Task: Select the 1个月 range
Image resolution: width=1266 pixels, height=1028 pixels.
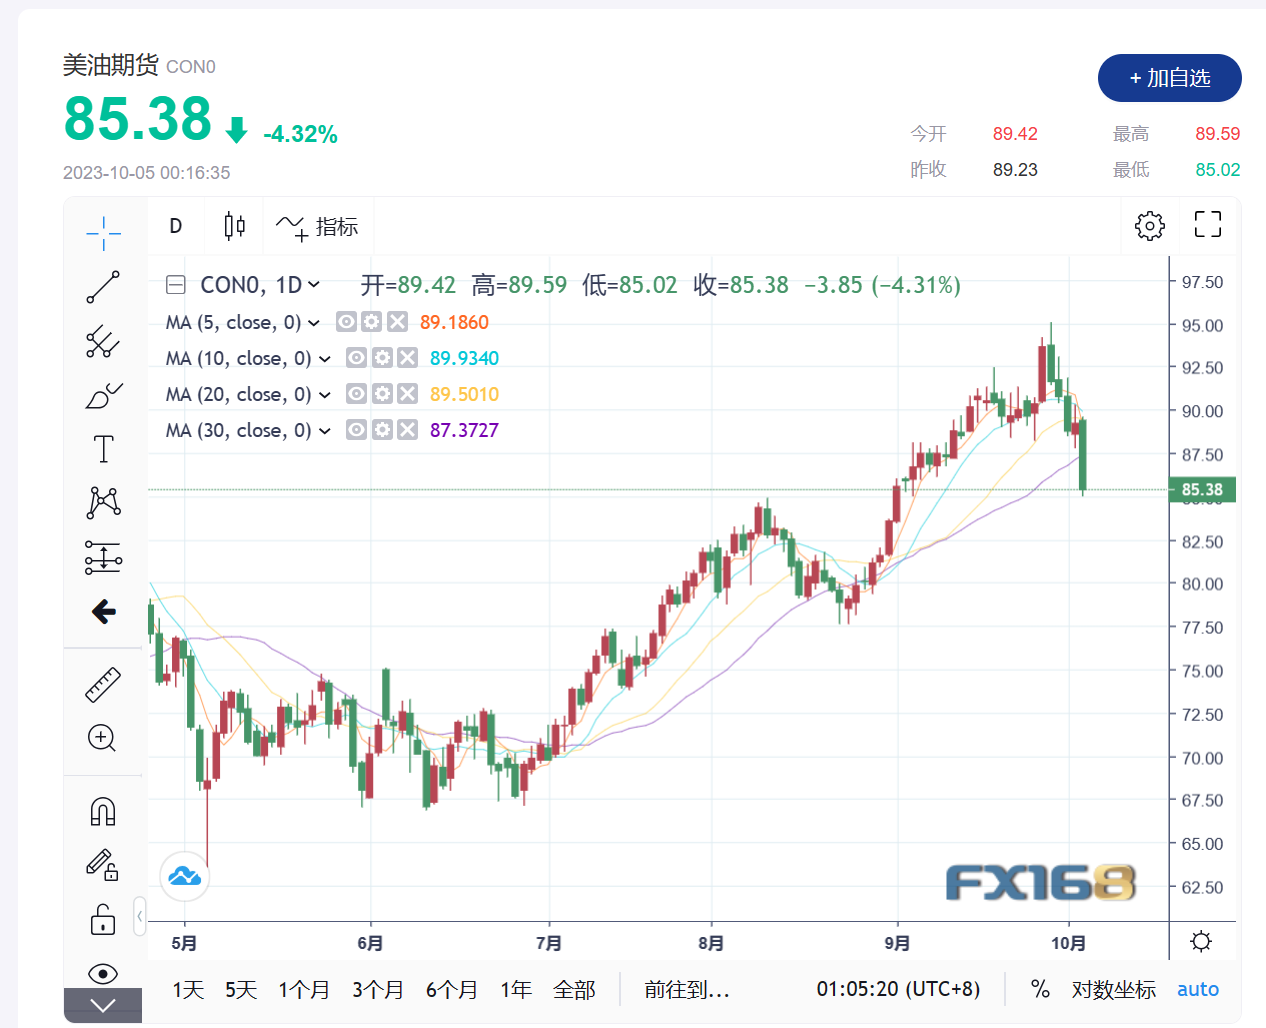Action: point(304,990)
